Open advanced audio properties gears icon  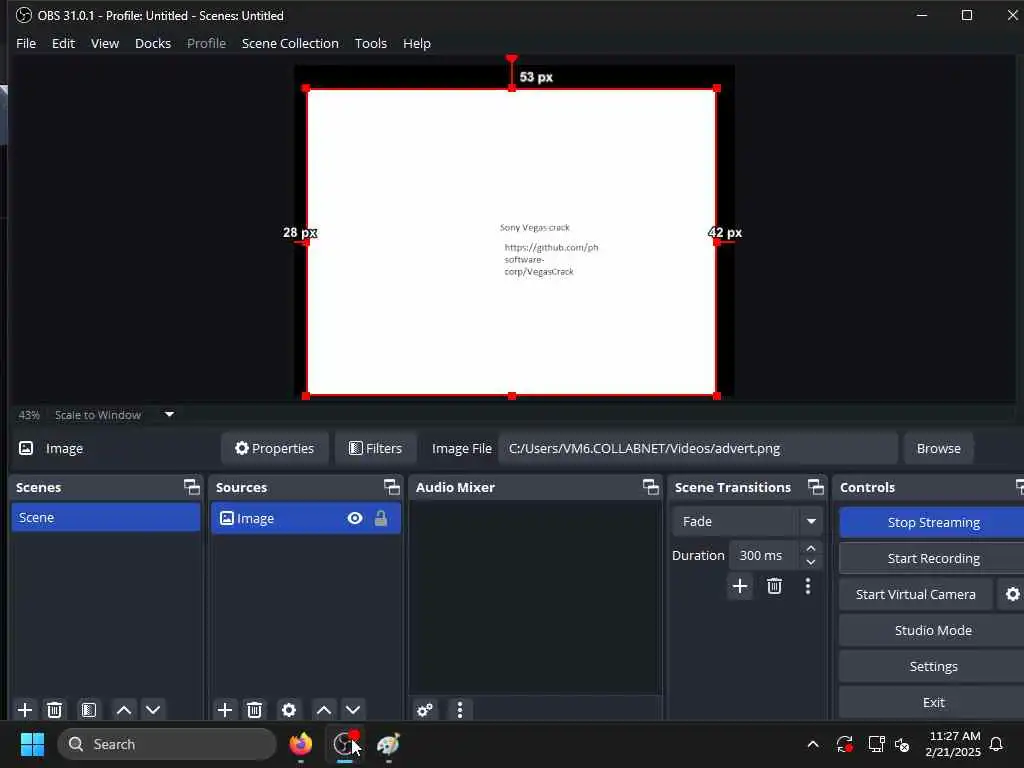pyautogui.click(x=424, y=710)
